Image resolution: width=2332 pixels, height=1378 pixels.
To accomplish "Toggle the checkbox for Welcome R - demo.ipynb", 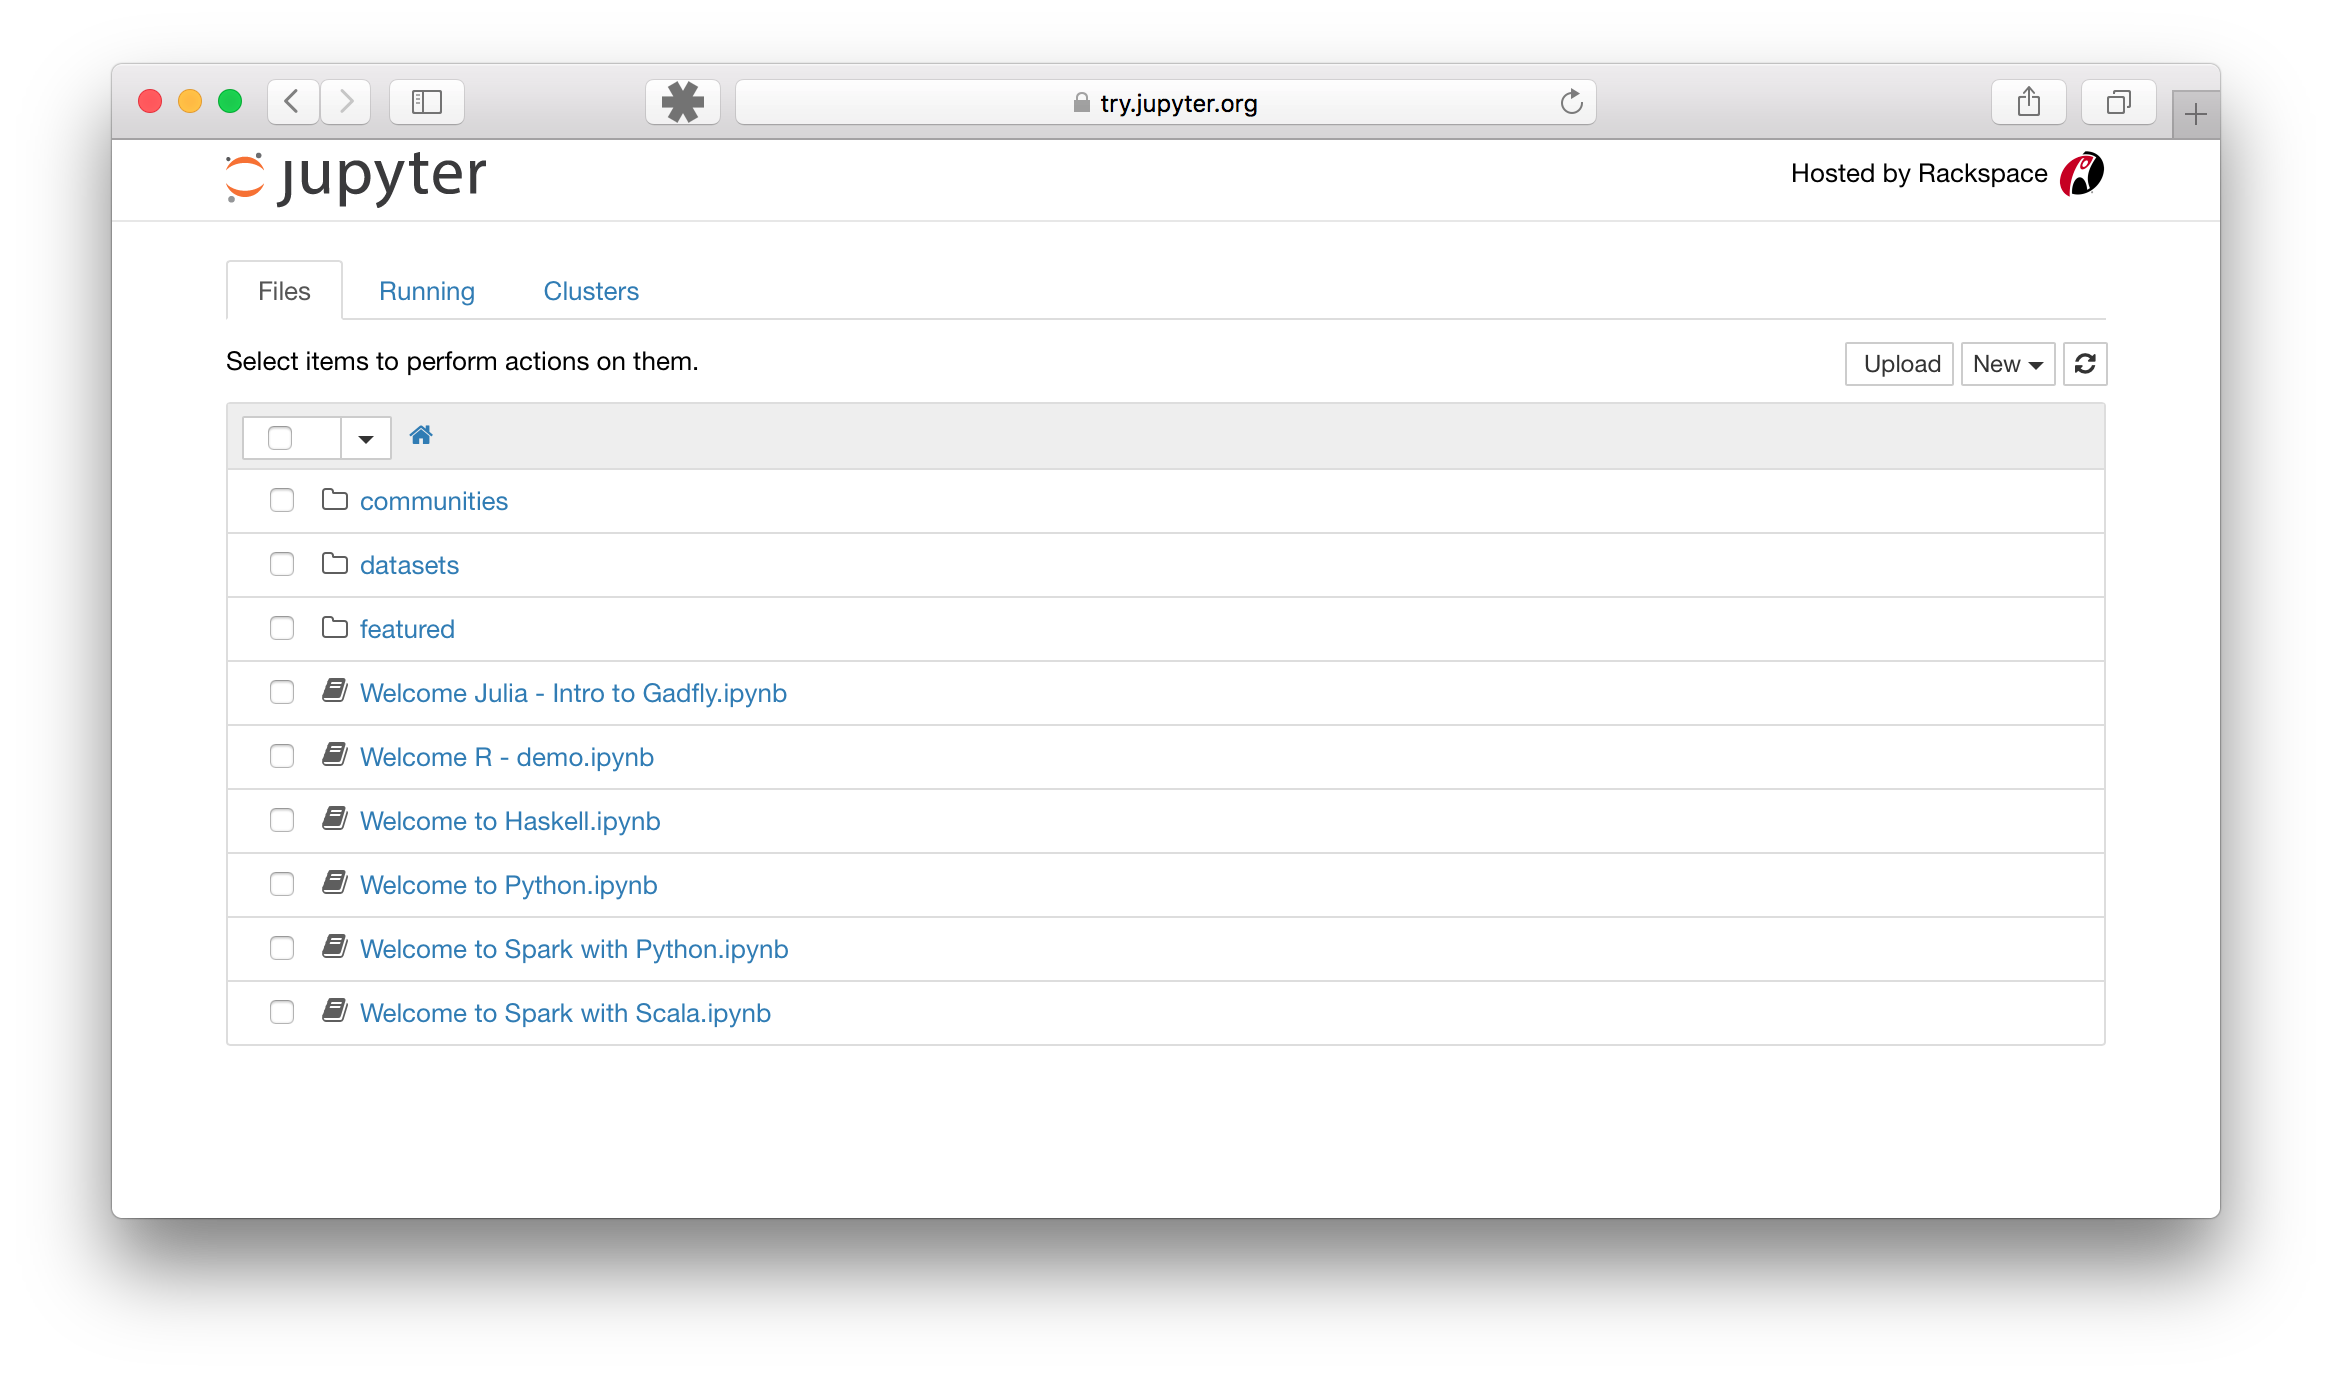I will coord(282,756).
